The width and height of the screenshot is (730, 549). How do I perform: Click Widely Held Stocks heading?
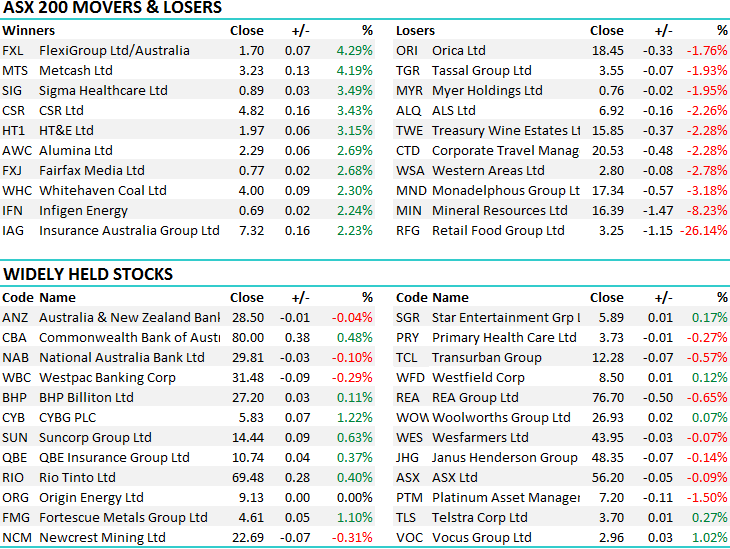[x=88, y=274]
